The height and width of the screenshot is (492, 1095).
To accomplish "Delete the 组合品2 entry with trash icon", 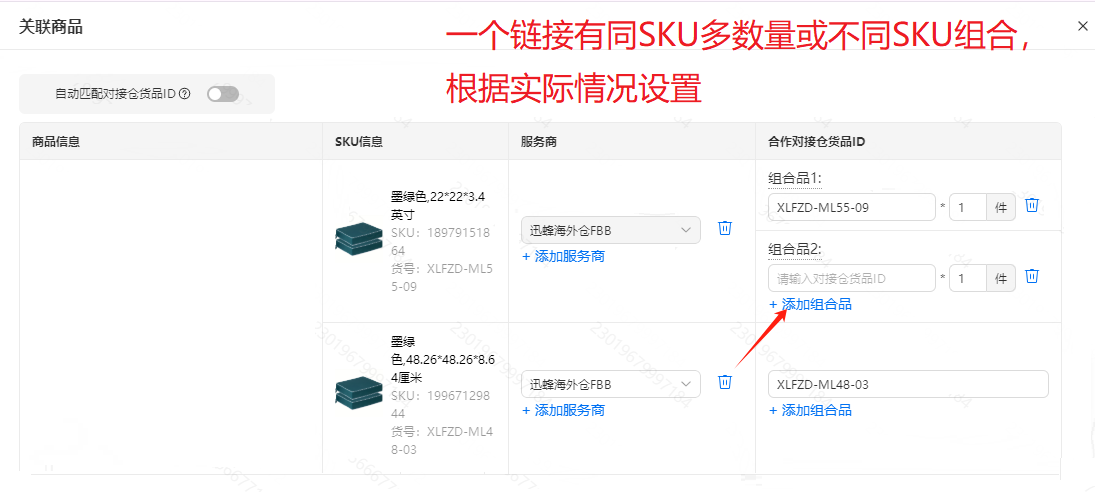I will [1032, 276].
